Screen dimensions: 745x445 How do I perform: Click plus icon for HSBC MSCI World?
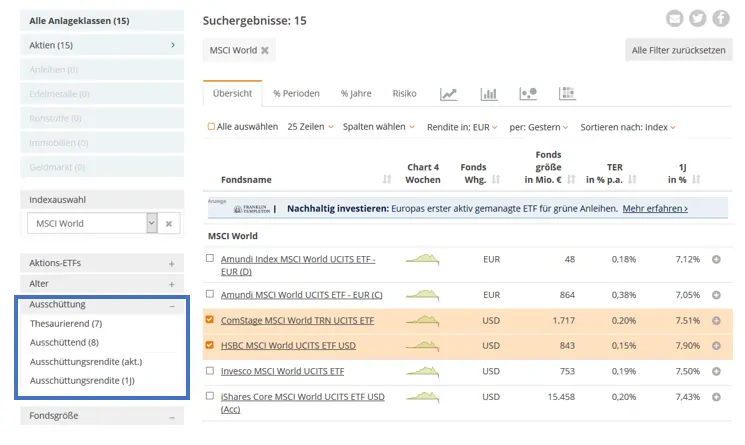pyautogui.click(x=716, y=346)
